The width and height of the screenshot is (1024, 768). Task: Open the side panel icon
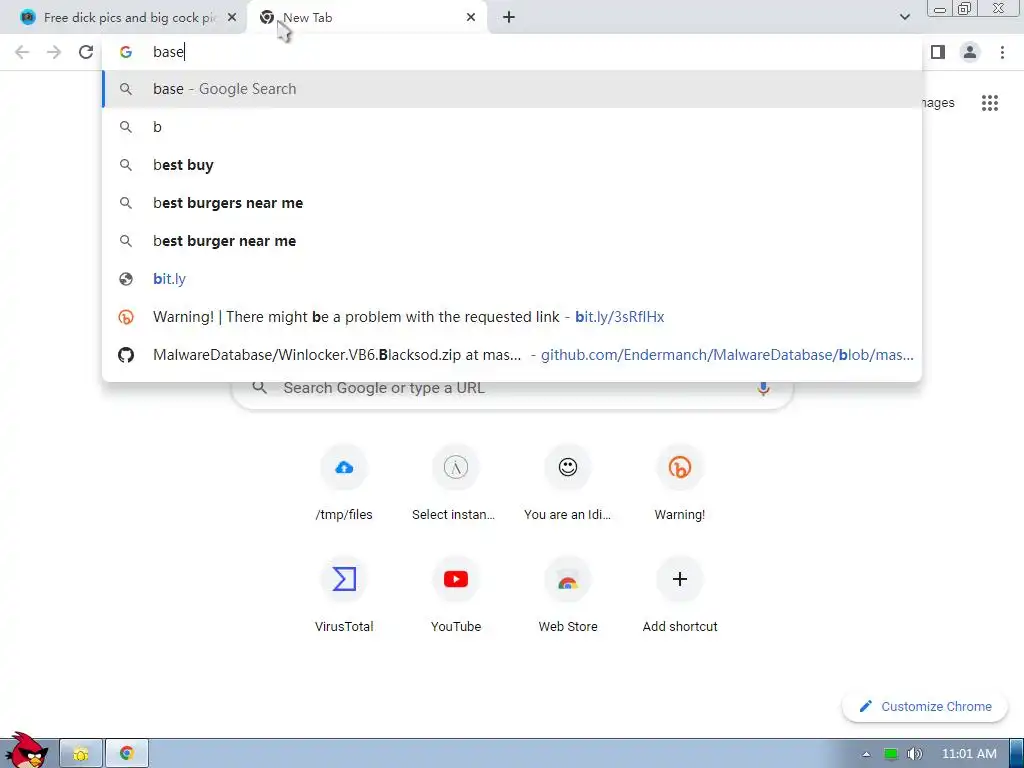pos(938,52)
